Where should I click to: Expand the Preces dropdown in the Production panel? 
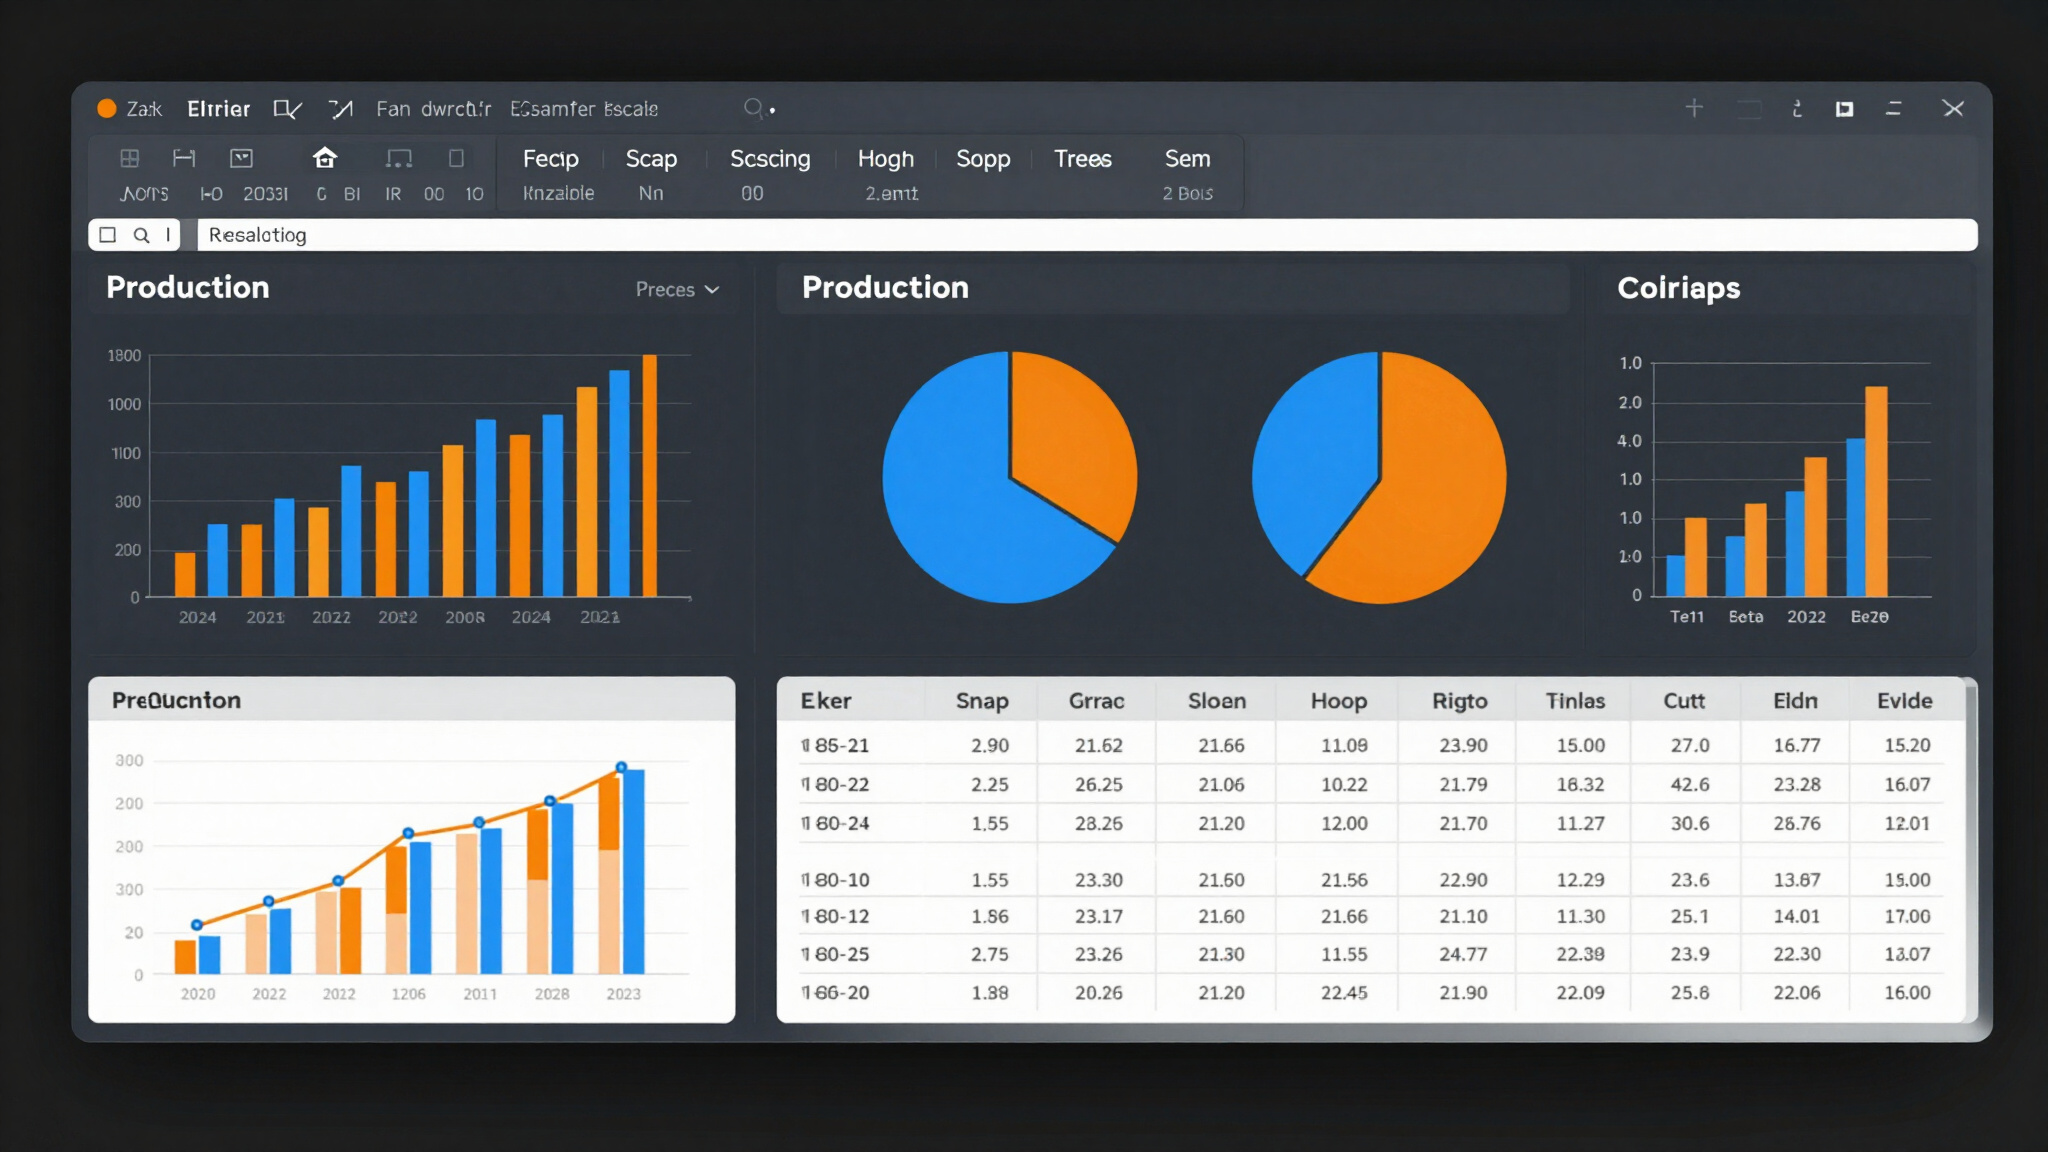point(677,289)
